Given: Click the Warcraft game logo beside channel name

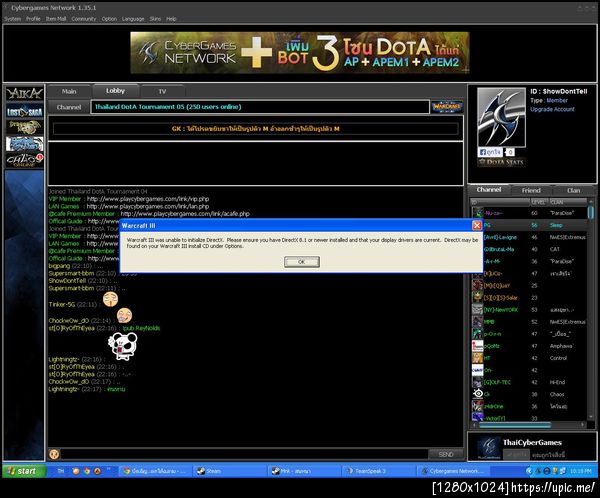Looking at the screenshot, I should 446,106.
